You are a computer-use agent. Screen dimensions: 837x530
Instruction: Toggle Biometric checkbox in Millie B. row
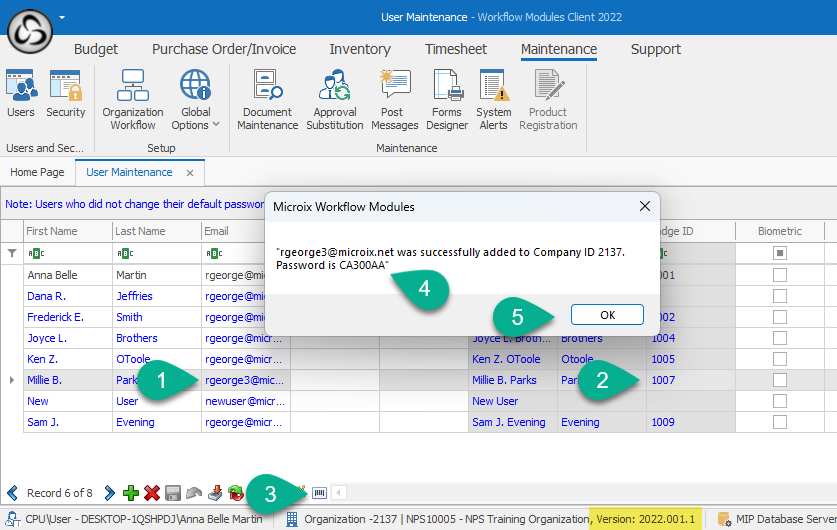click(x=780, y=380)
